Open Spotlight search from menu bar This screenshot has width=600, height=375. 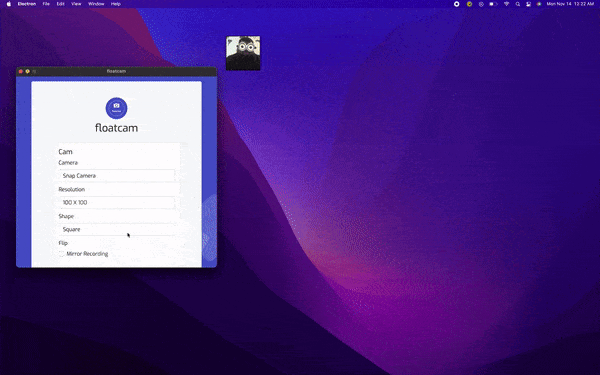click(518, 4)
